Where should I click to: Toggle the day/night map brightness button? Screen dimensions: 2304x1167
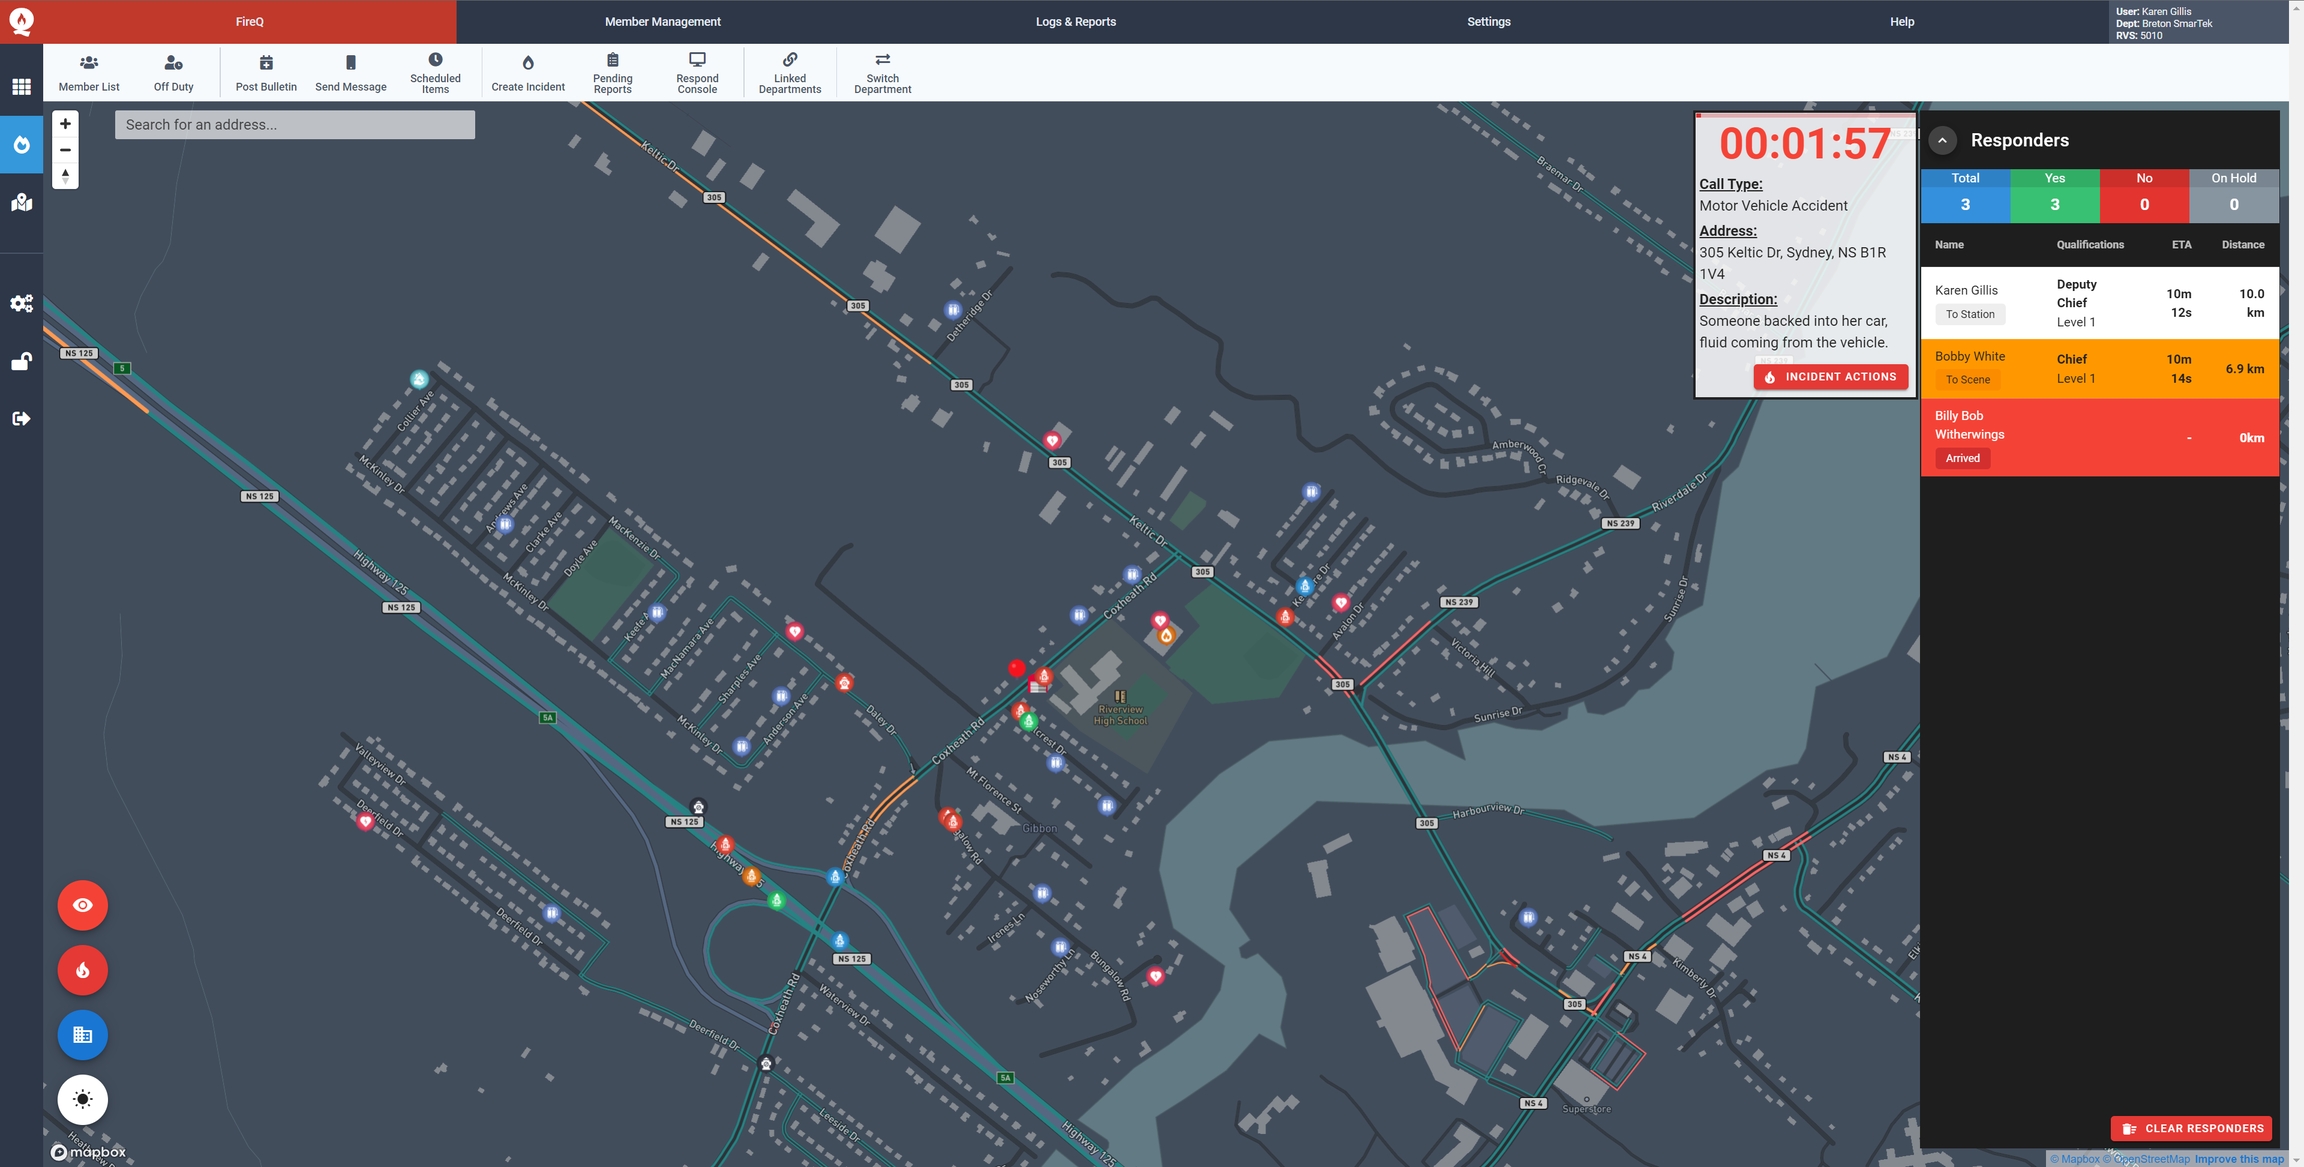82,1099
